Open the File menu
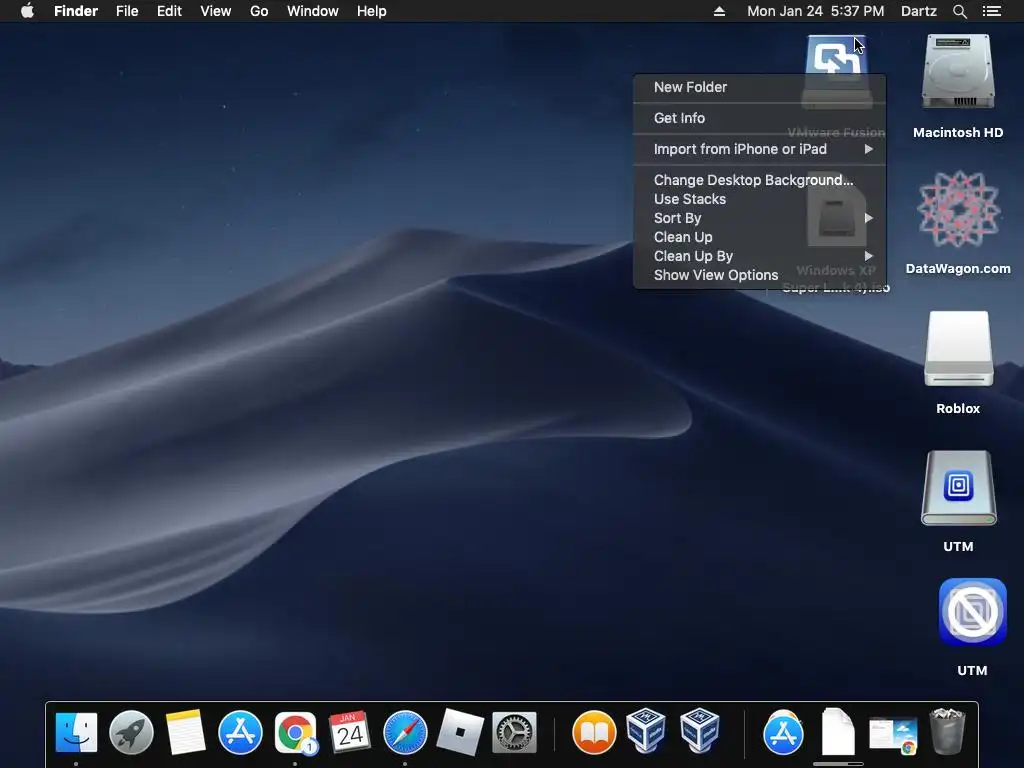Image resolution: width=1024 pixels, height=768 pixels. tap(127, 11)
